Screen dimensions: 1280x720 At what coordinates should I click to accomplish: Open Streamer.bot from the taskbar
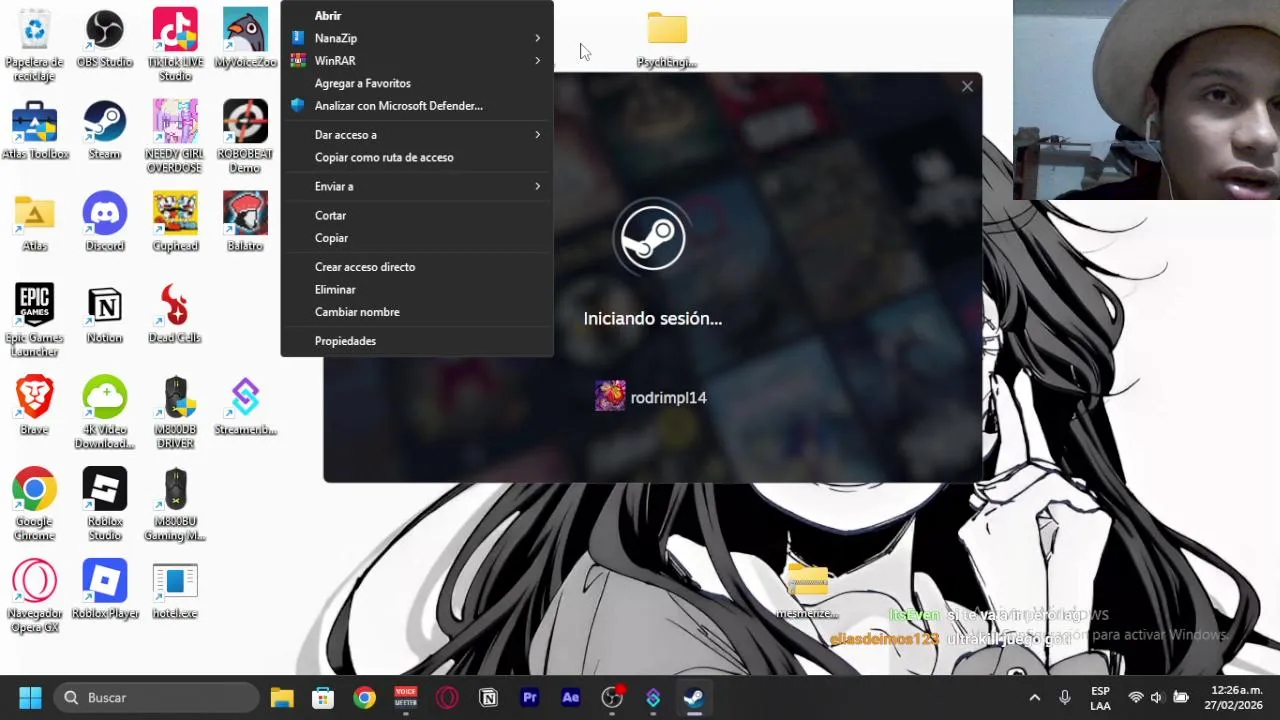tap(653, 697)
